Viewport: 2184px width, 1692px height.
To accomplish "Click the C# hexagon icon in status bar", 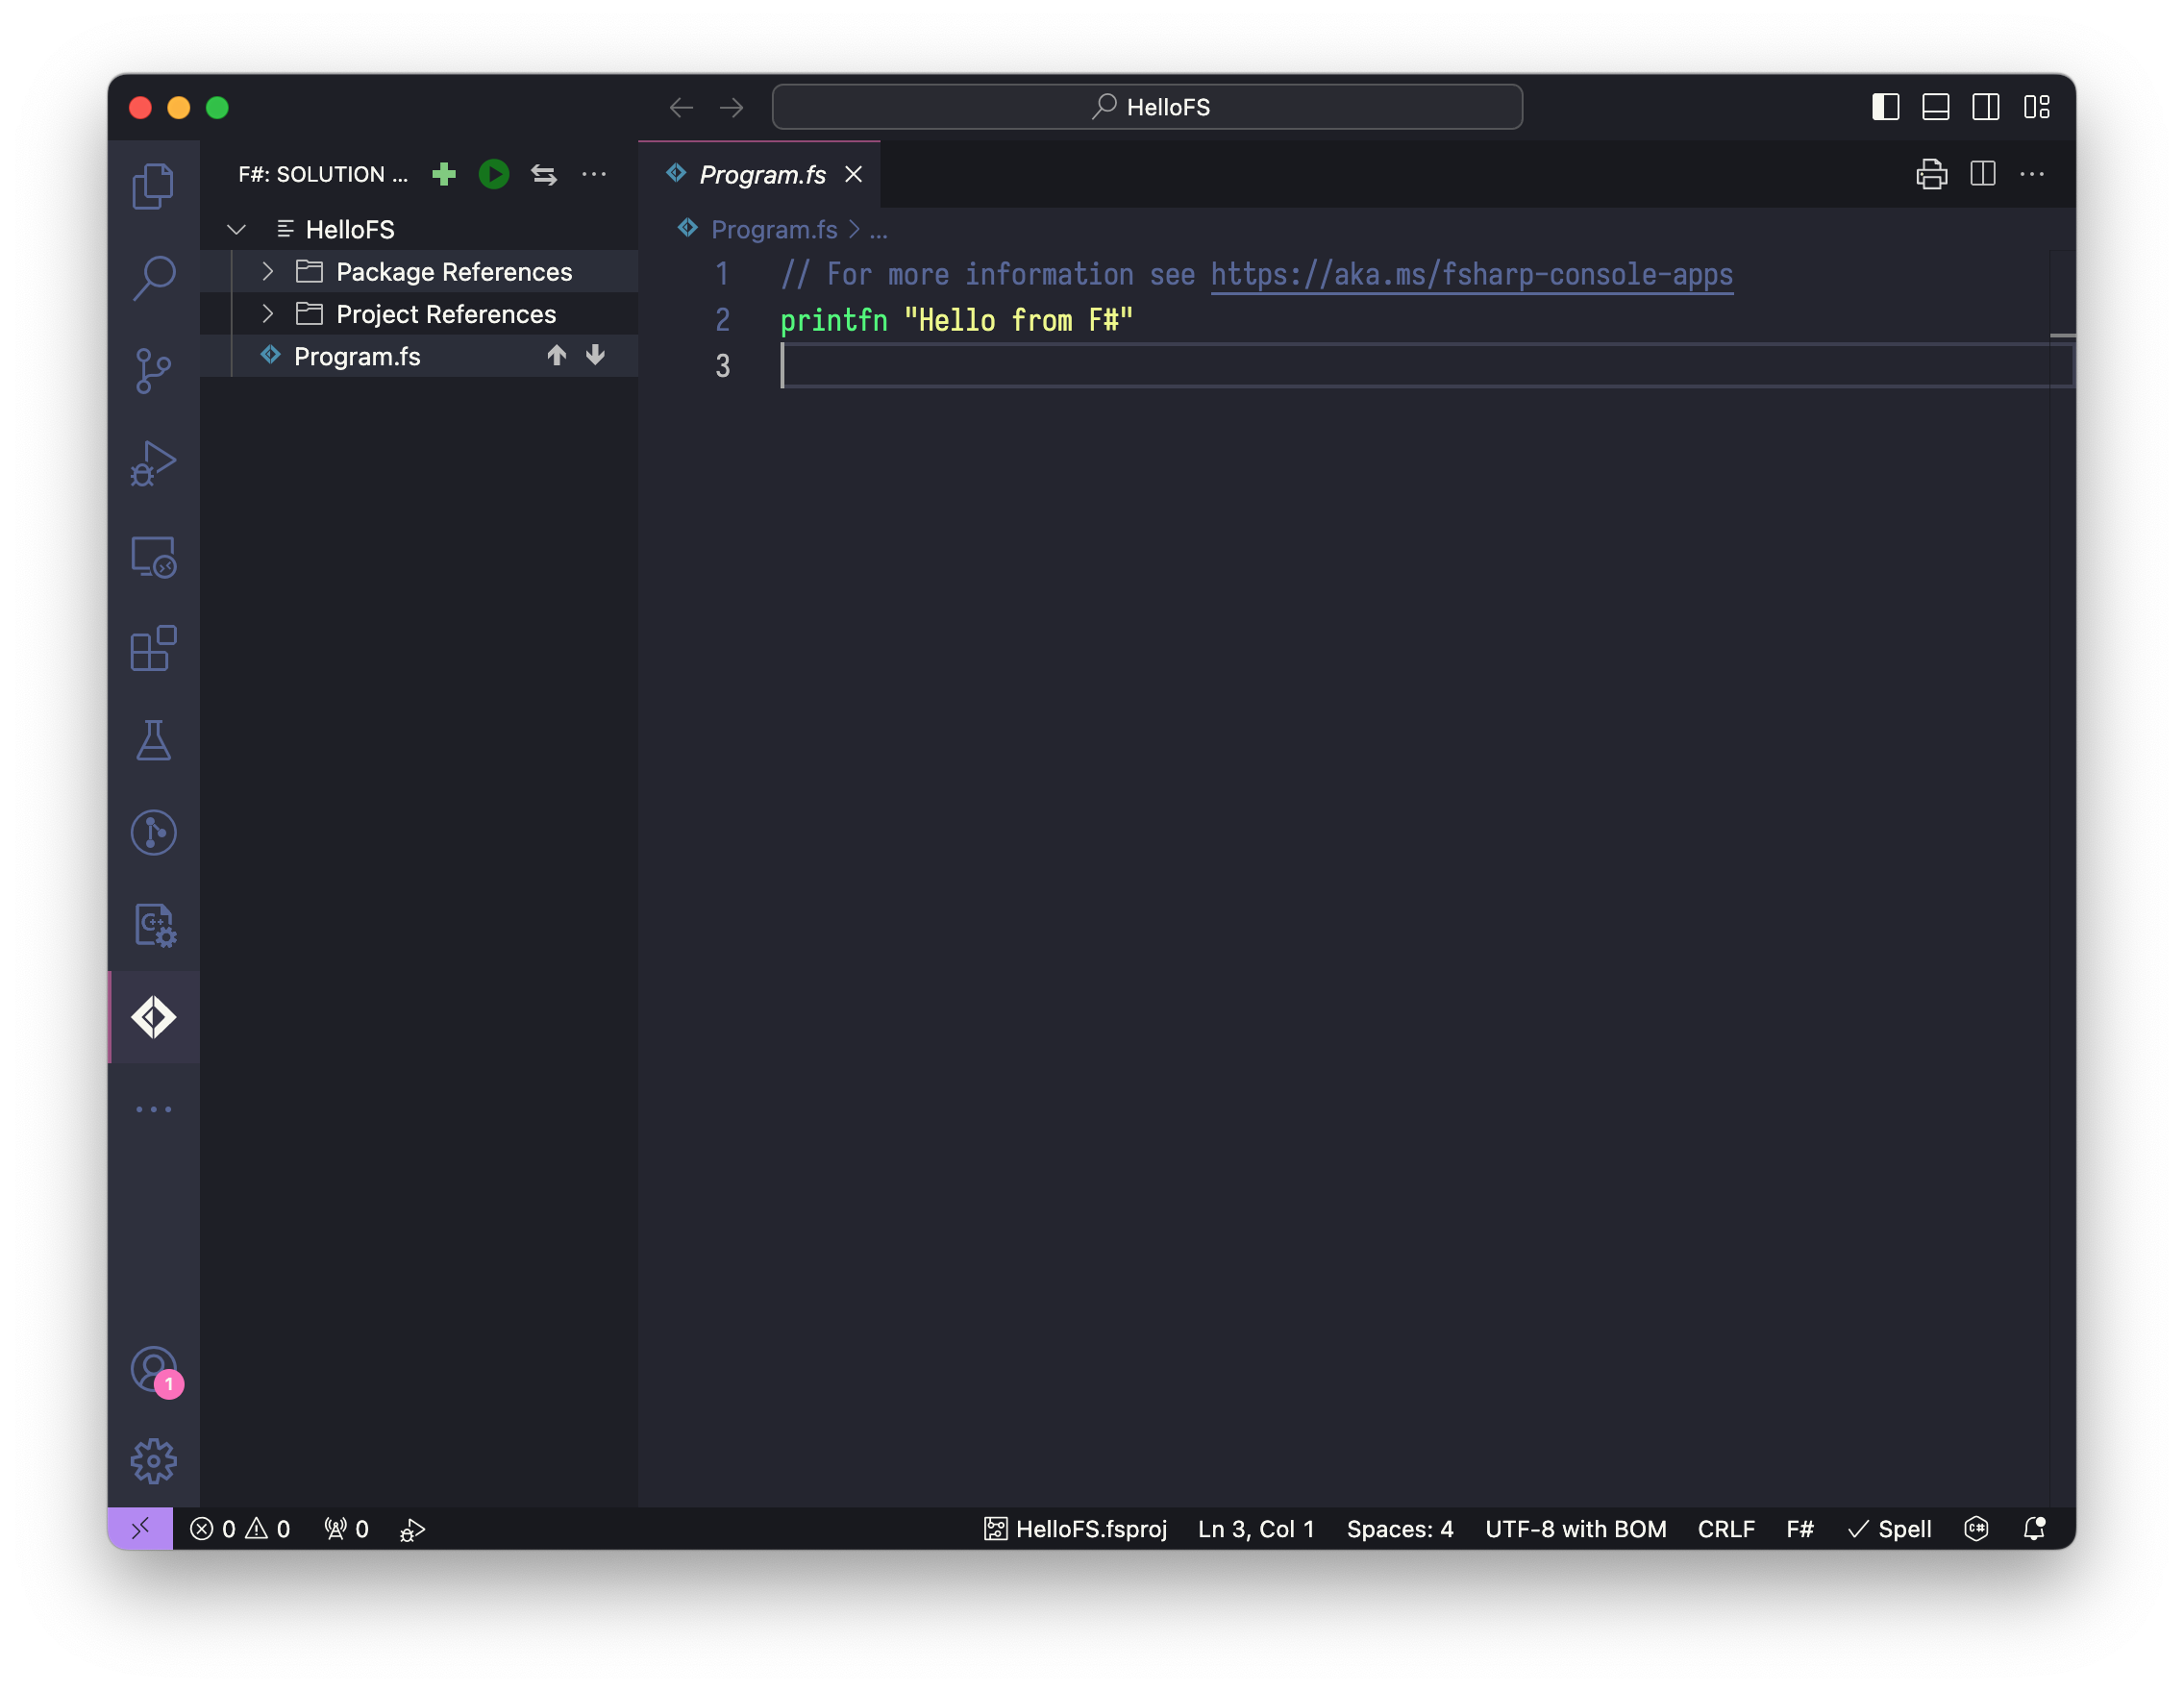I will (x=1976, y=1528).
